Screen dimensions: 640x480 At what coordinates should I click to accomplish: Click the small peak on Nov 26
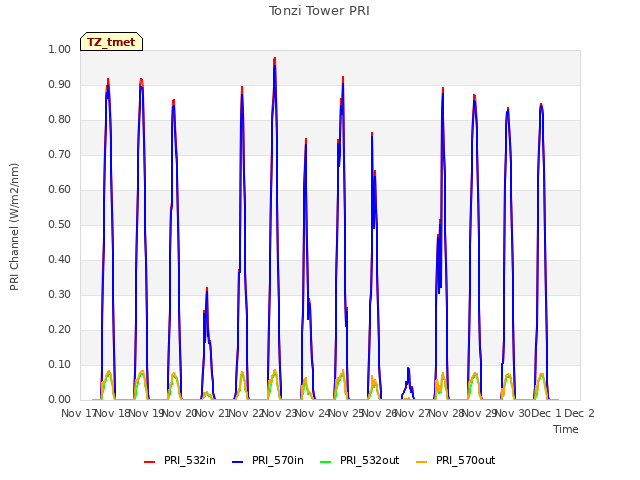[x=408, y=369]
